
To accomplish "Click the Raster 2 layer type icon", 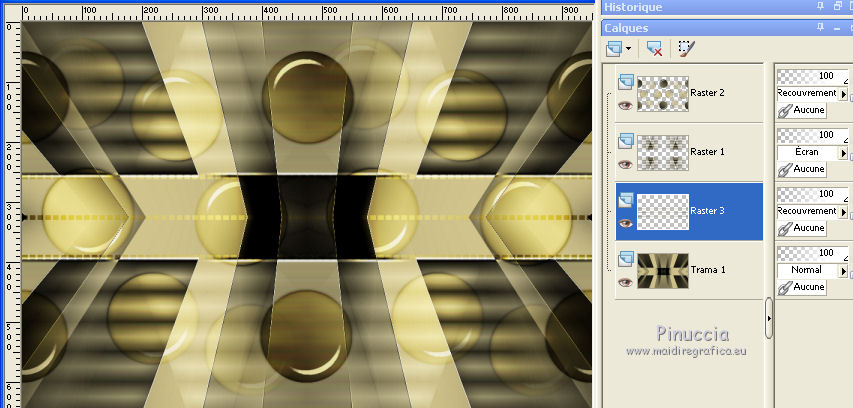I will (x=626, y=82).
